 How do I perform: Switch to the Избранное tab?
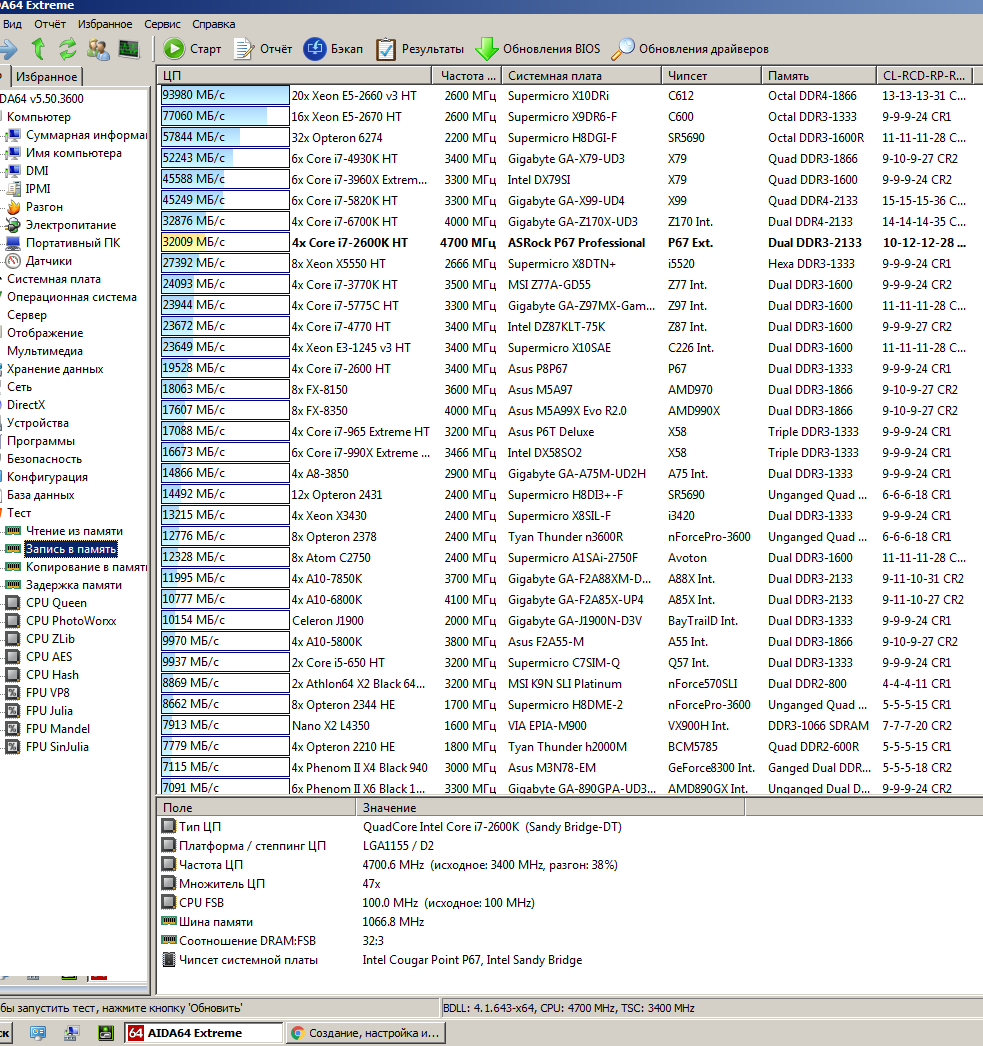click(x=47, y=77)
